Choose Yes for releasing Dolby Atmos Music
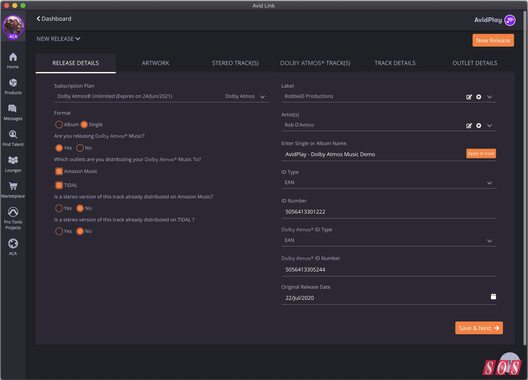Viewport: 528px width, 380px height. (x=59, y=148)
